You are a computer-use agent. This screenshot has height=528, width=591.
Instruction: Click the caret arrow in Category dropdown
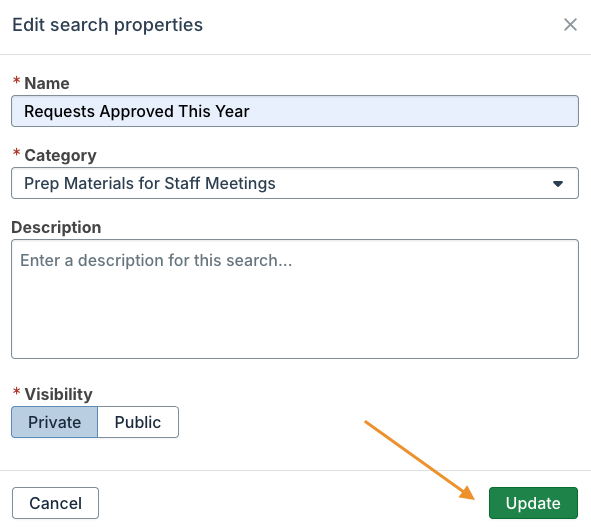558,184
